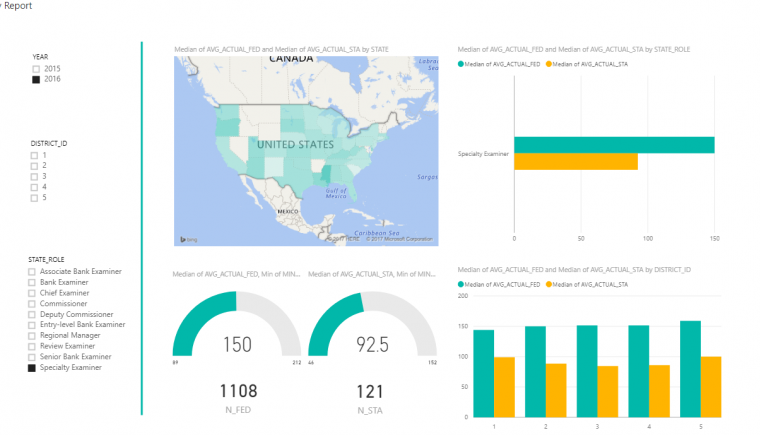Select orange bar for district 3
Screen dimensions: 760x435
click(608, 391)
